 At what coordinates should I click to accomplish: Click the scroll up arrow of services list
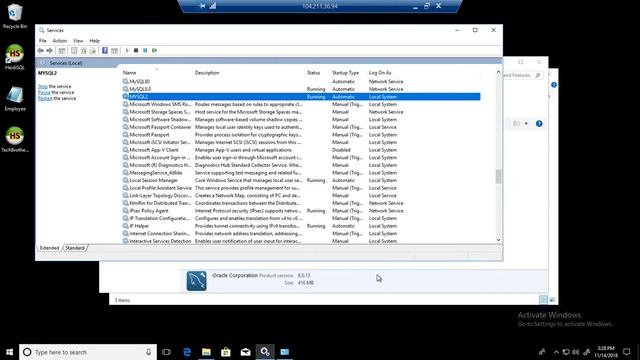pos(498,72)
